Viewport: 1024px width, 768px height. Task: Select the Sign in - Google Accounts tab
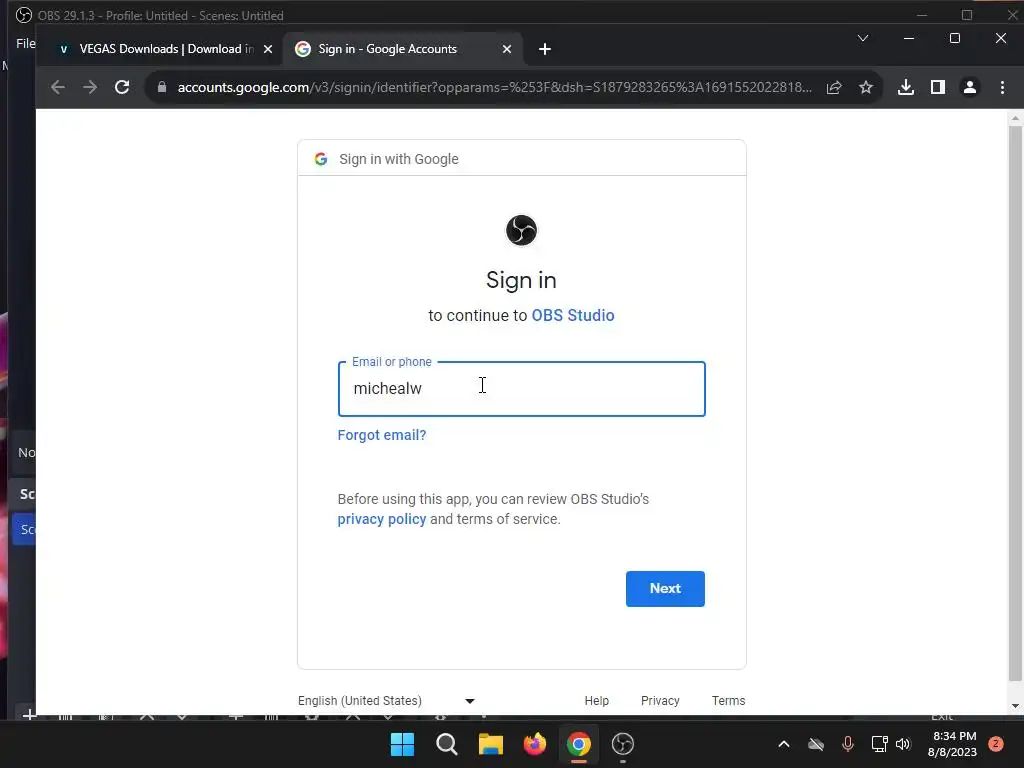pos(402,49)
